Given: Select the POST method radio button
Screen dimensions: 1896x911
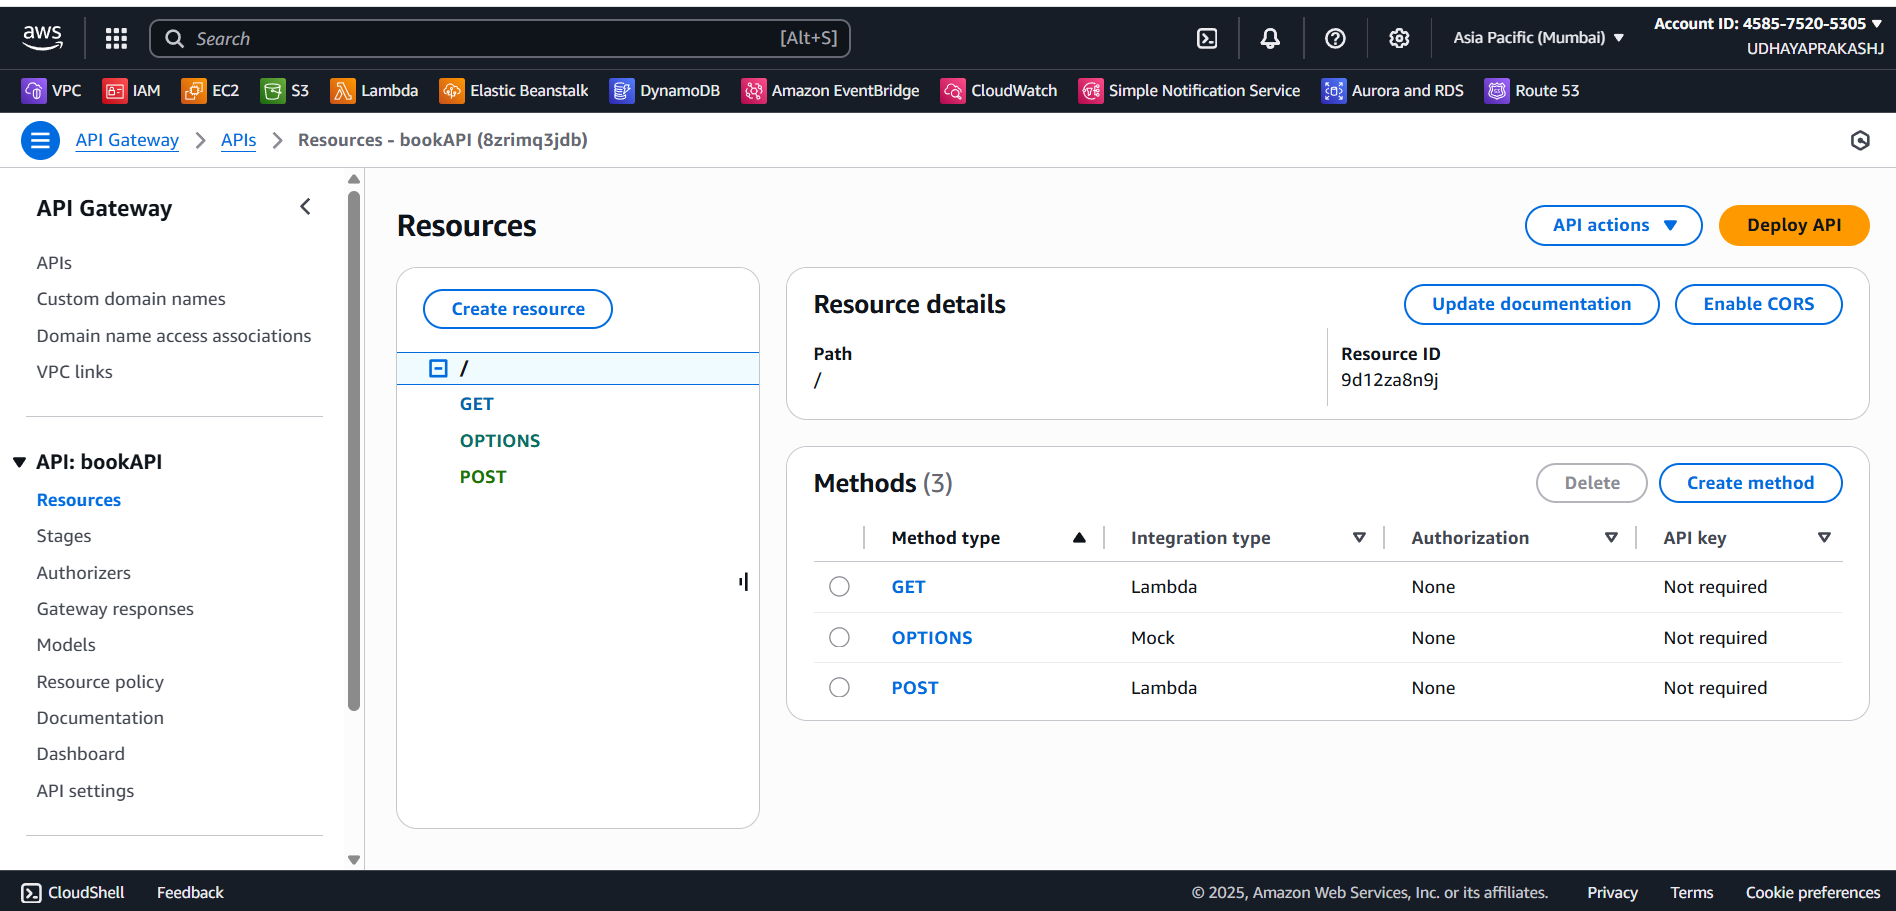Looking at the screenshot, I should coord(839,688).
